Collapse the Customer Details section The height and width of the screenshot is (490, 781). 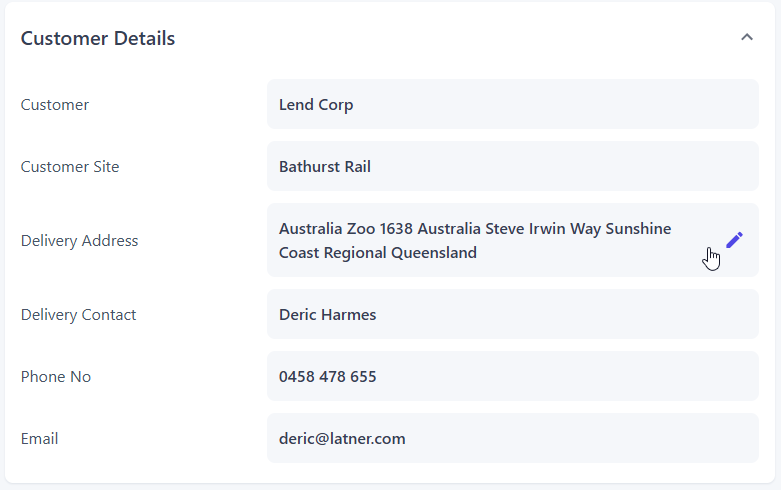(746, 38)
